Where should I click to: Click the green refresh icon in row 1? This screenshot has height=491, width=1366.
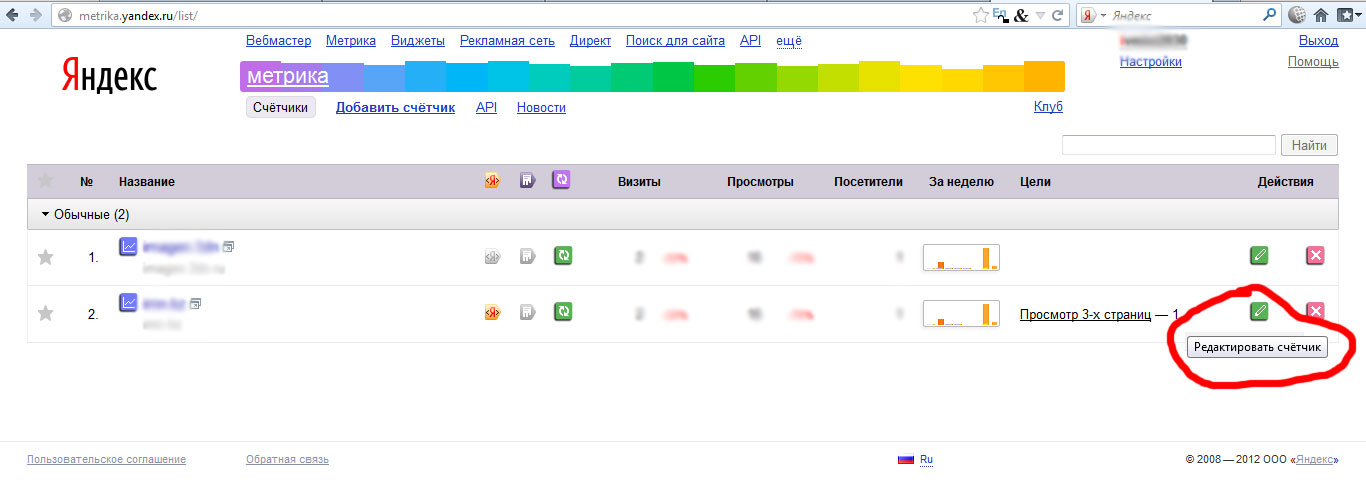point(563,256)
